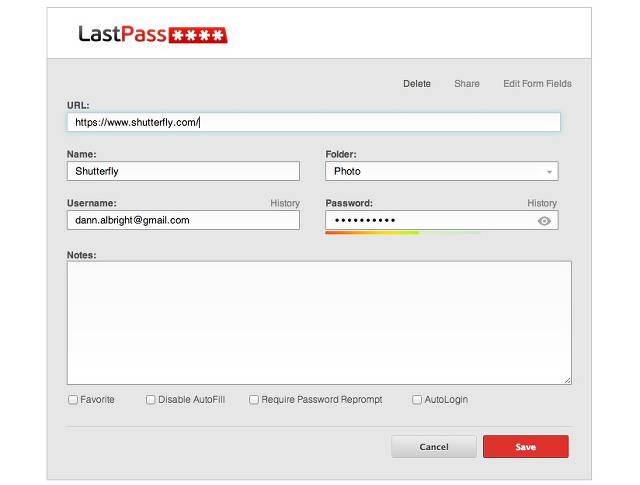View Password History
The image size is (640, 485).
(542, 203)
